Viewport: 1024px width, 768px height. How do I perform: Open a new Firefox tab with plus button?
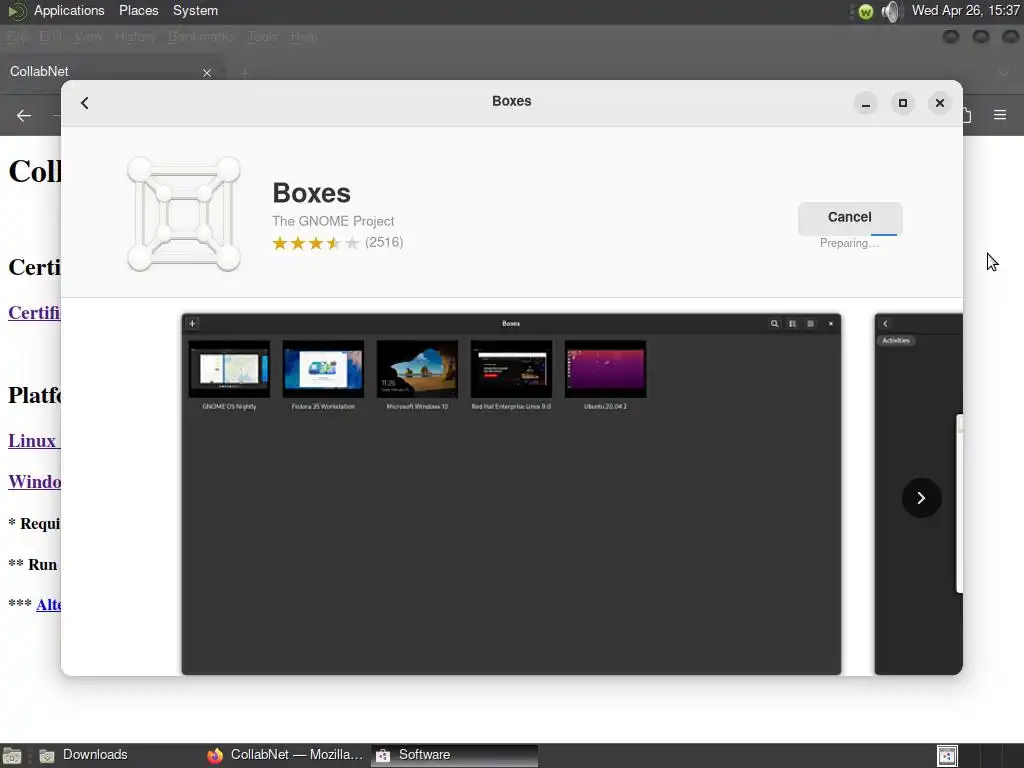pos(244,72)
